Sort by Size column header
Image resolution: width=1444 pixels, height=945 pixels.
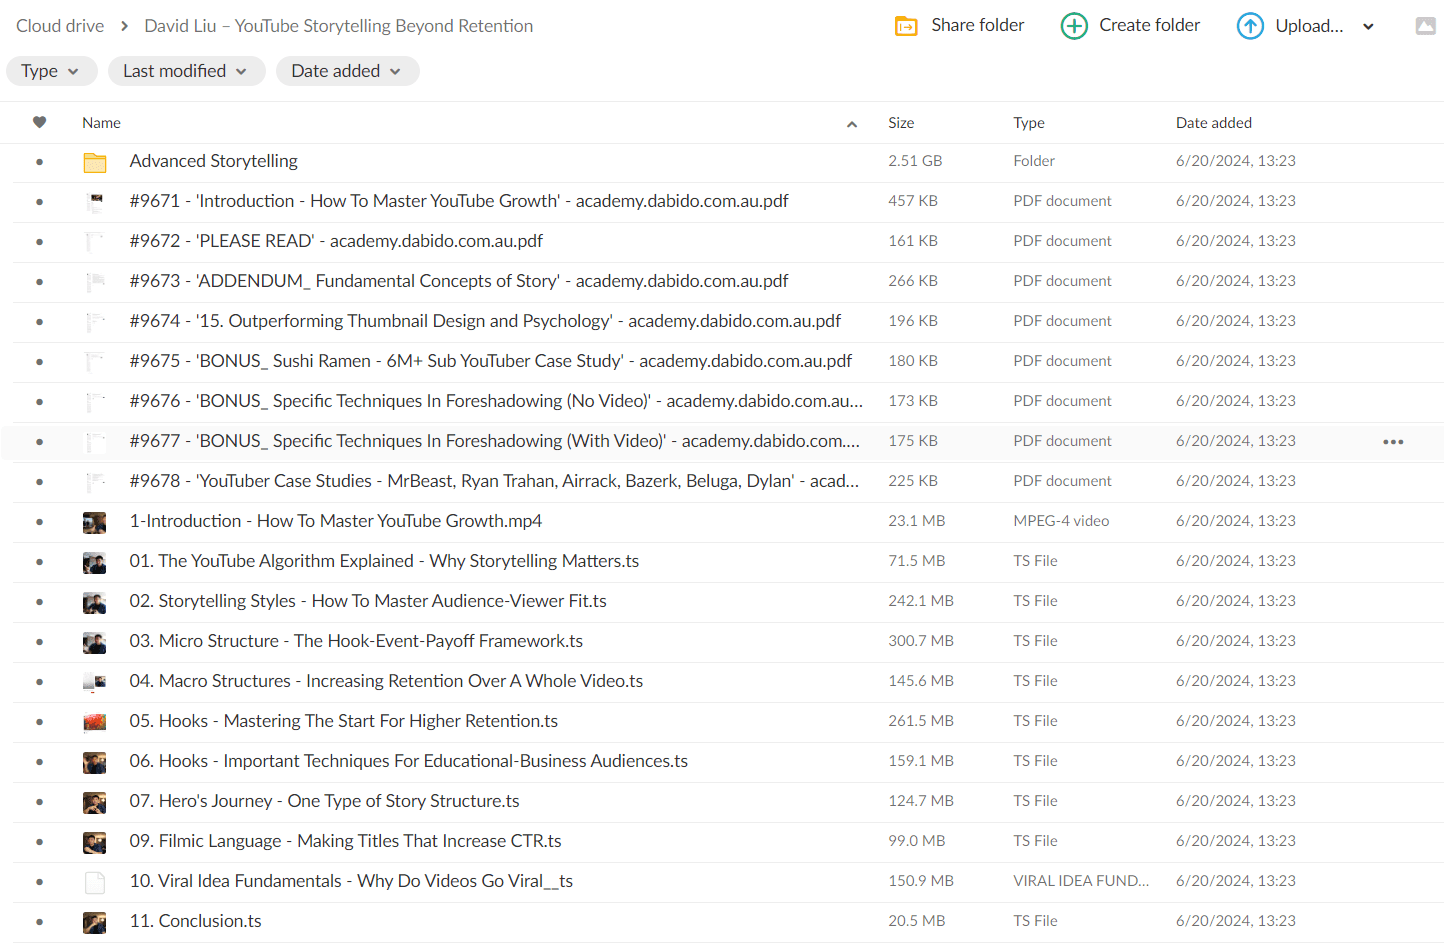901,123
